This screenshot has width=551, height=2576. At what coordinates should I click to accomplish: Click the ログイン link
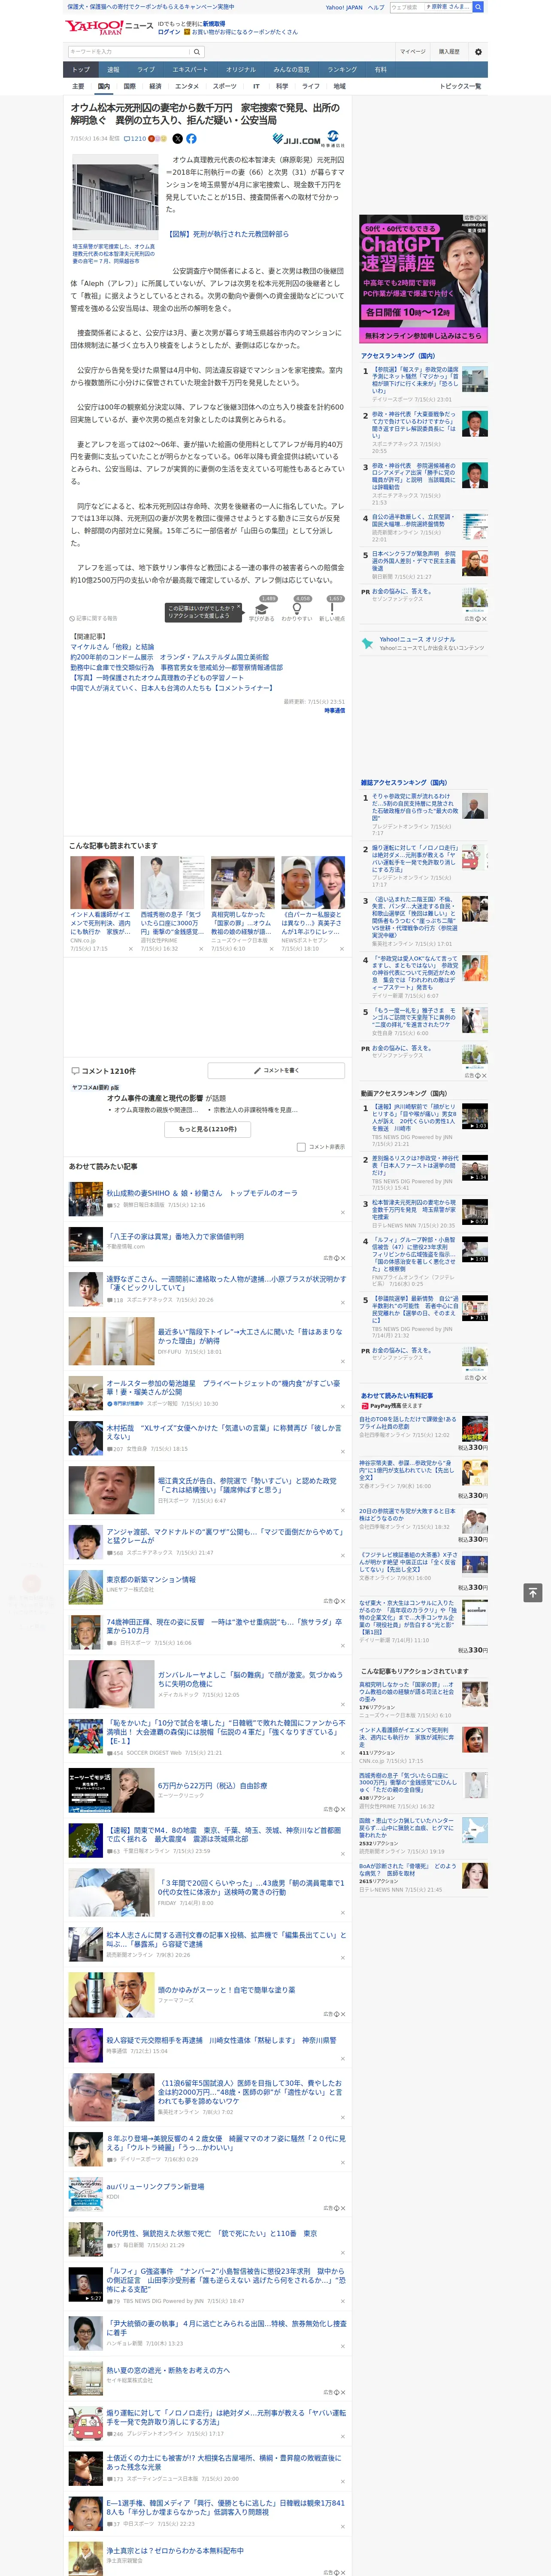(x=169, y=32)
